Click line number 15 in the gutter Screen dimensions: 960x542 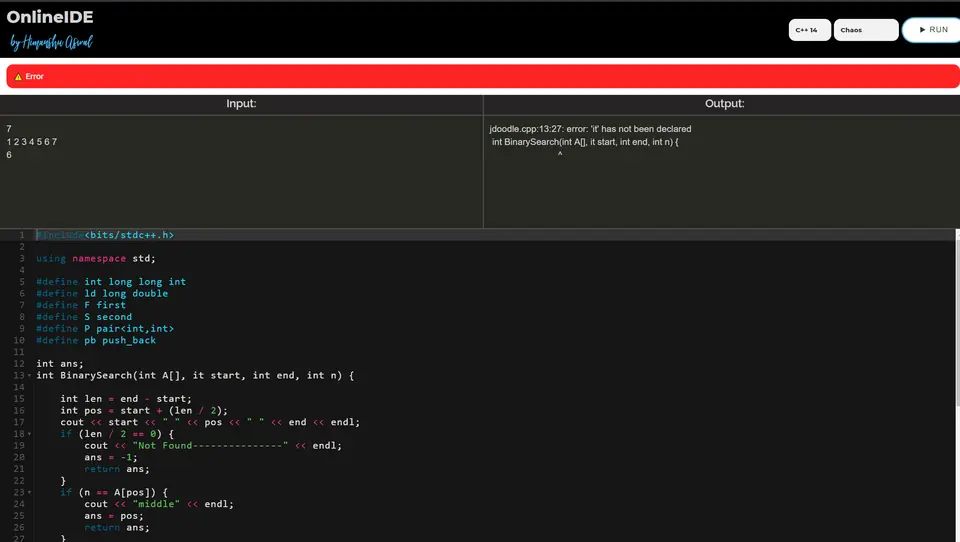click(x=19, y=399)
